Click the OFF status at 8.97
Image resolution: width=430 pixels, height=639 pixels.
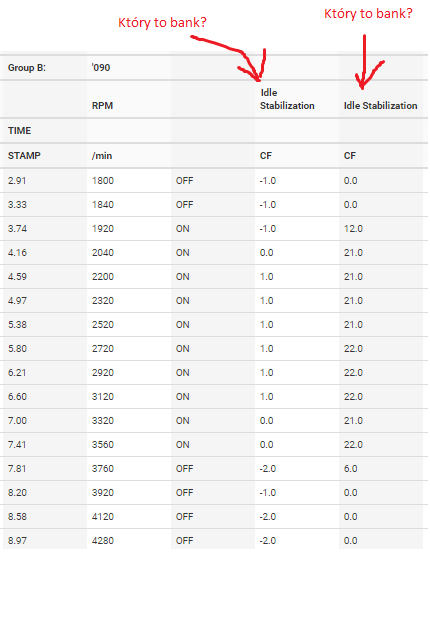coord(184,541)
